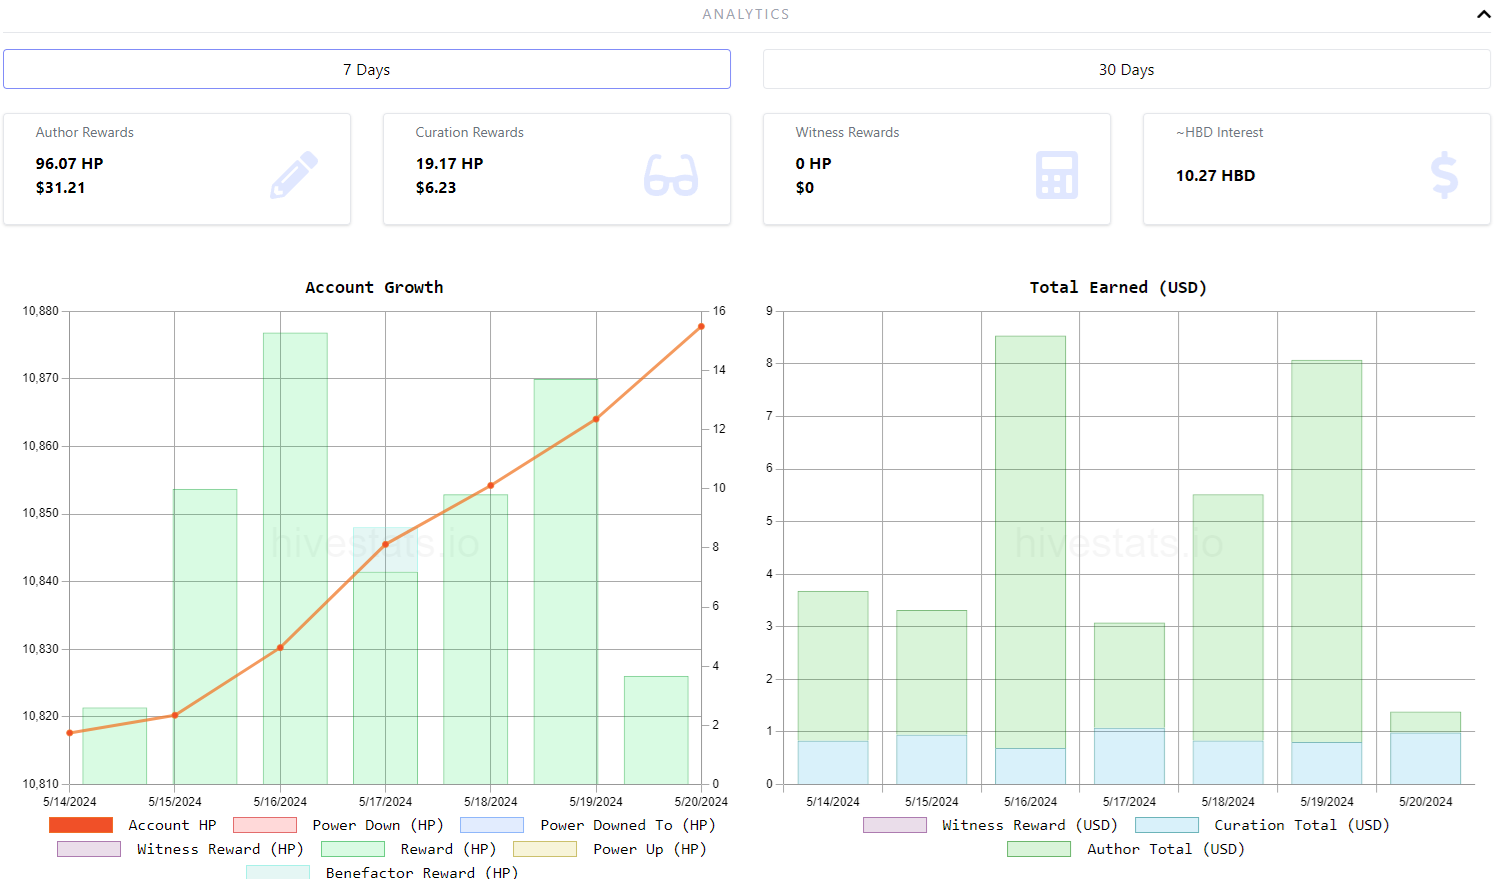Click the 5/16/2024 author bar in Total Earned
This screenshot has width=1495, height=879.
click(1030, 542)
